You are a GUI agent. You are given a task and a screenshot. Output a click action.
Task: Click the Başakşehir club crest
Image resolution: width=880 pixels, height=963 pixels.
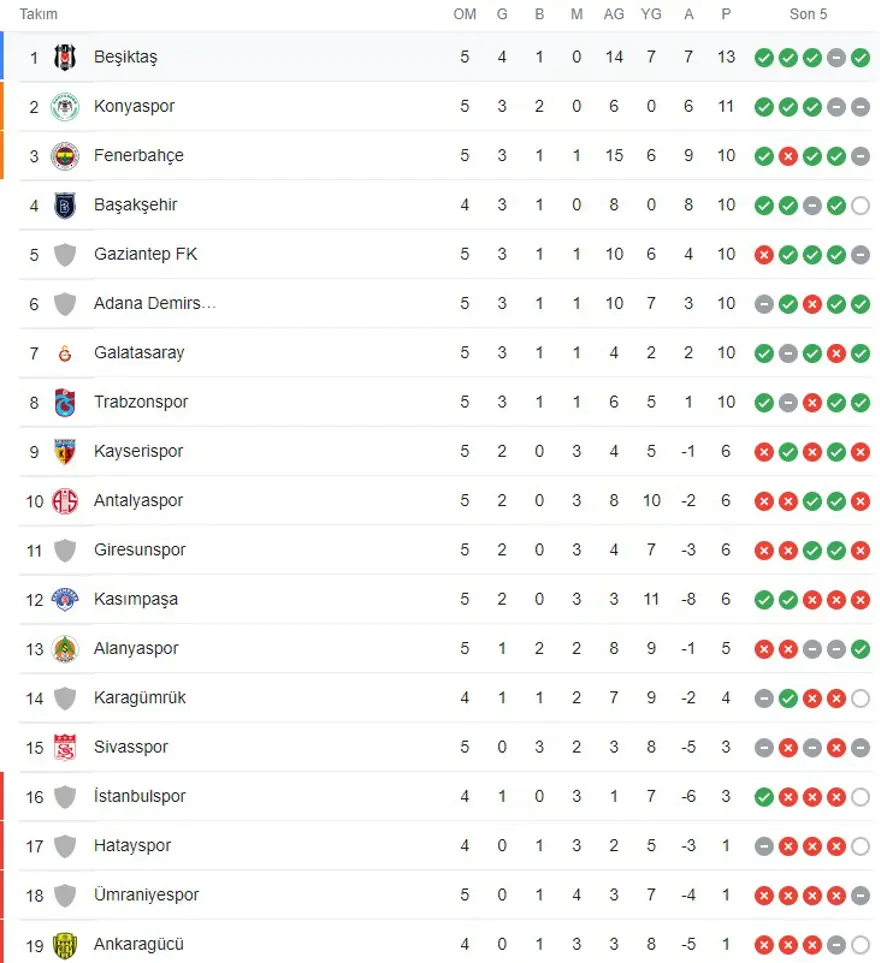pyautogui.click(x=65, y=205)
